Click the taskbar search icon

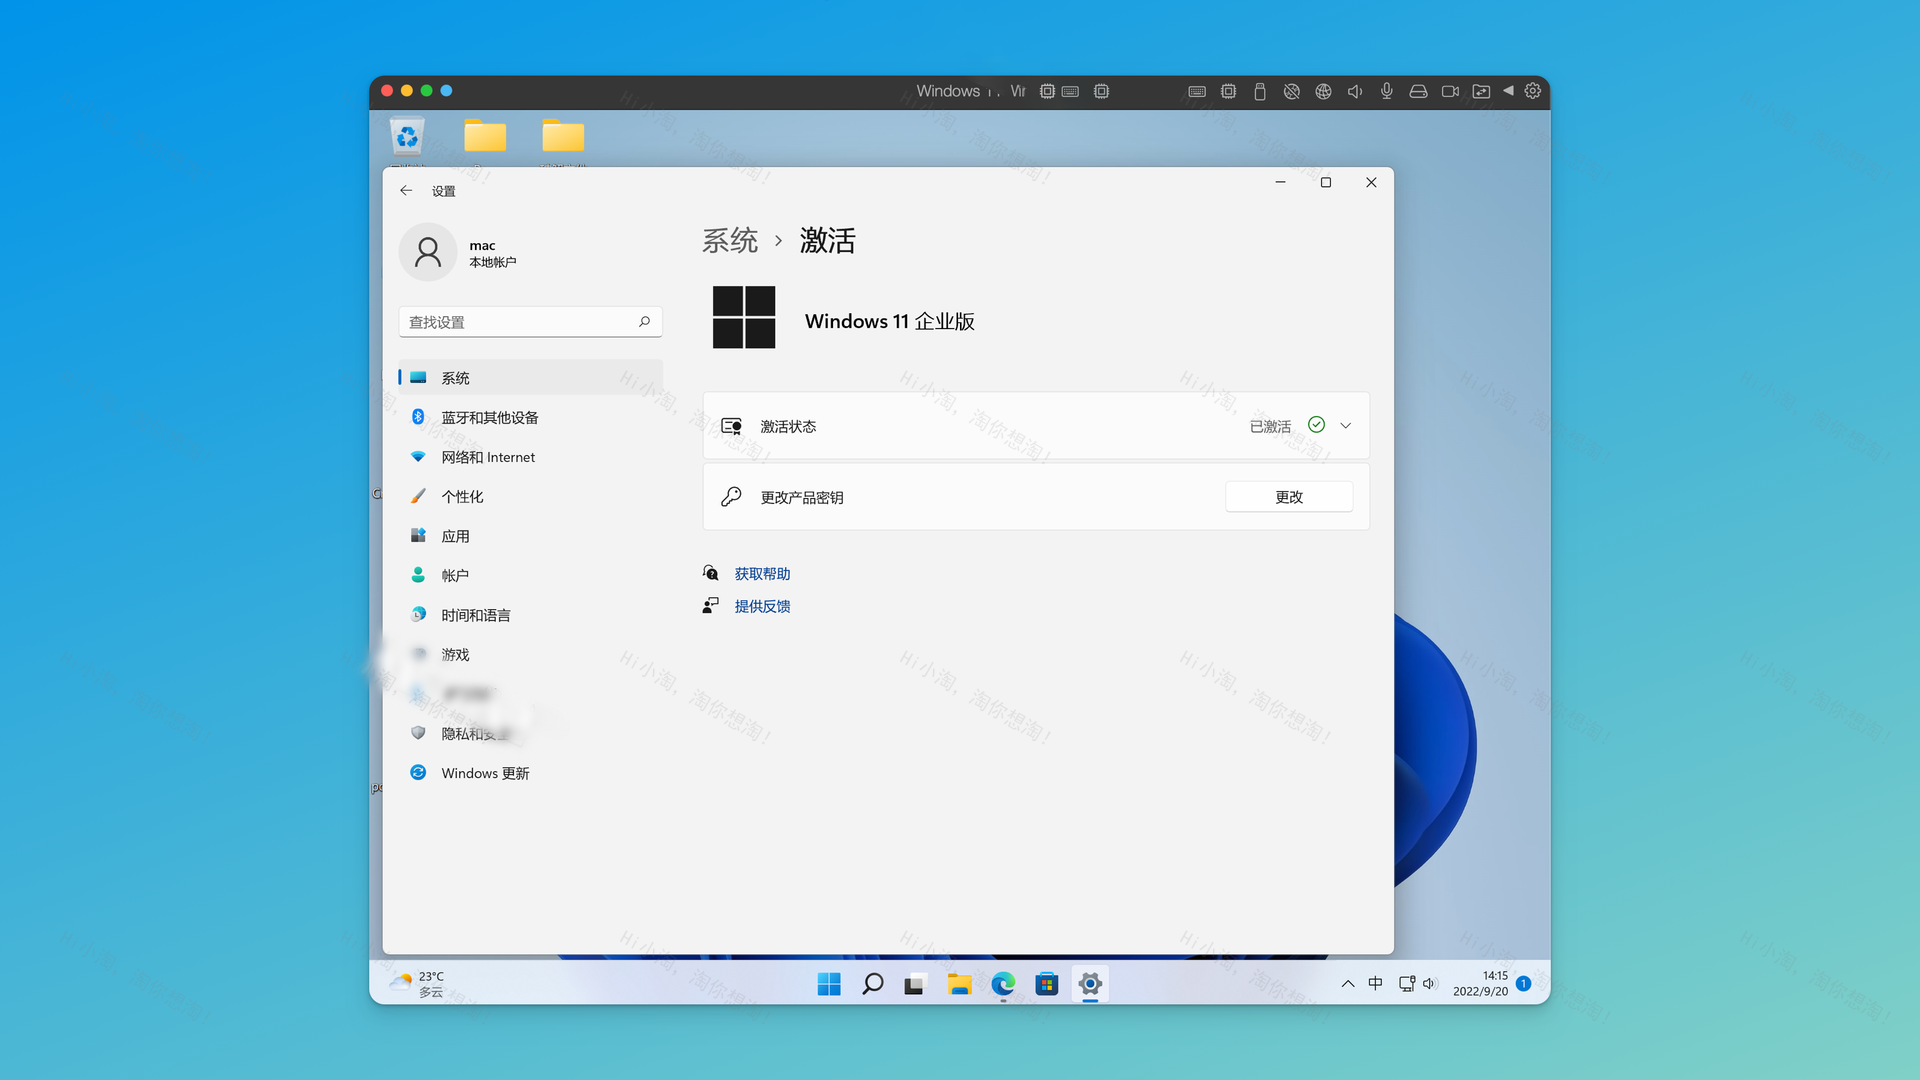tap(872, 984)
